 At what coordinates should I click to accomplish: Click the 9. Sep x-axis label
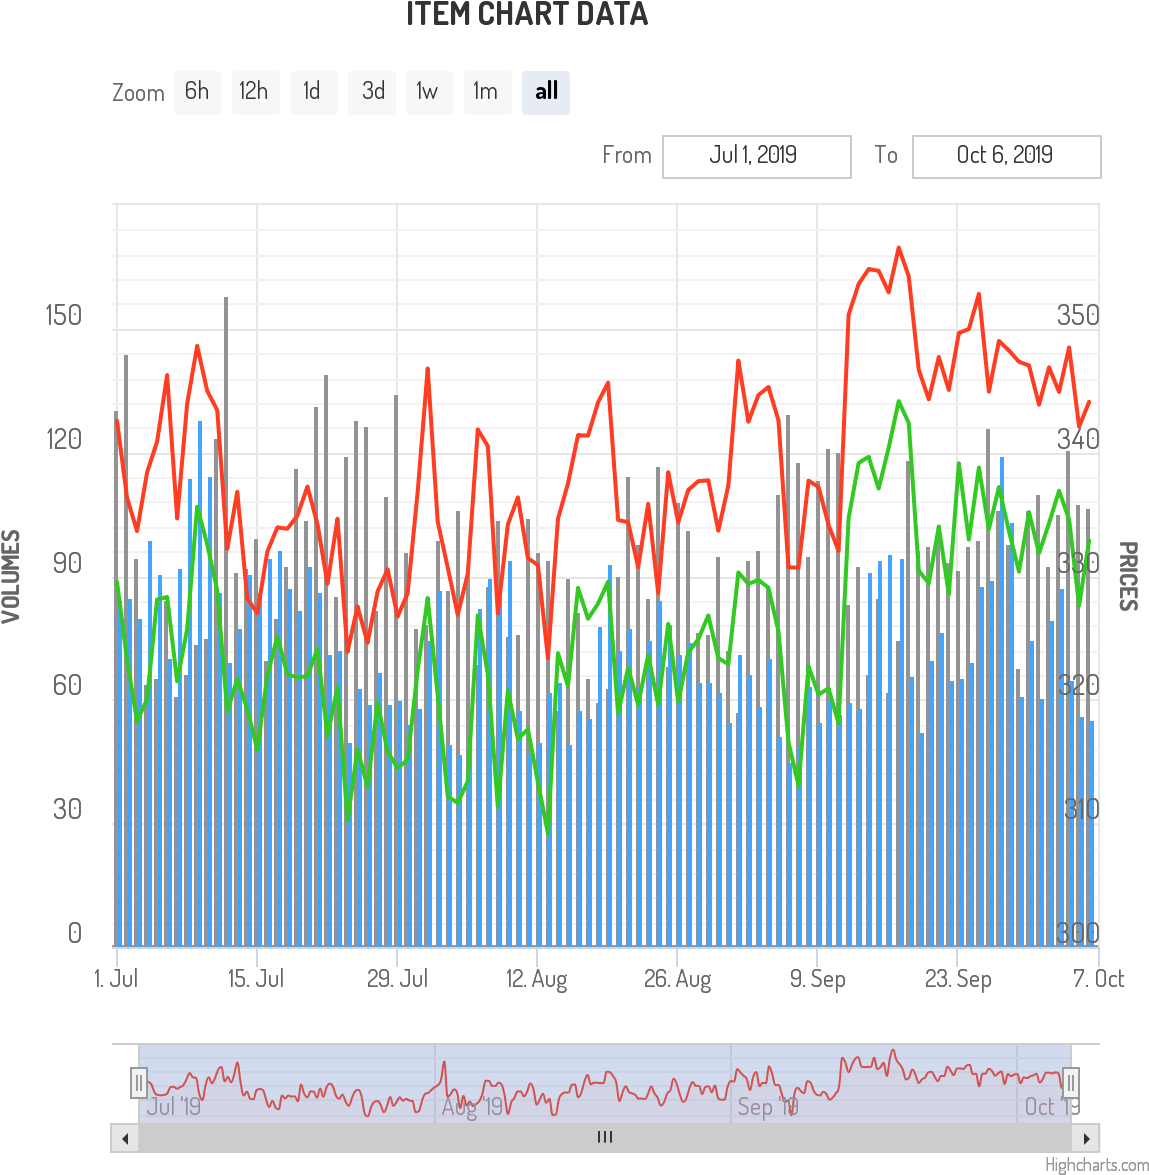click(x=818, y=979)
